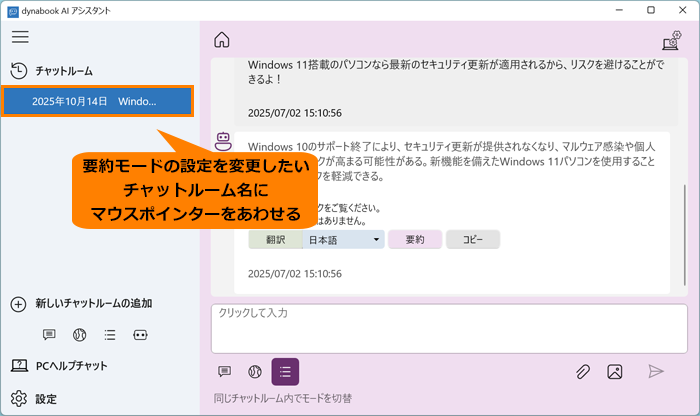Close the dynabook AI アシスタント window

pyautogui.click(x=683, y=10)
